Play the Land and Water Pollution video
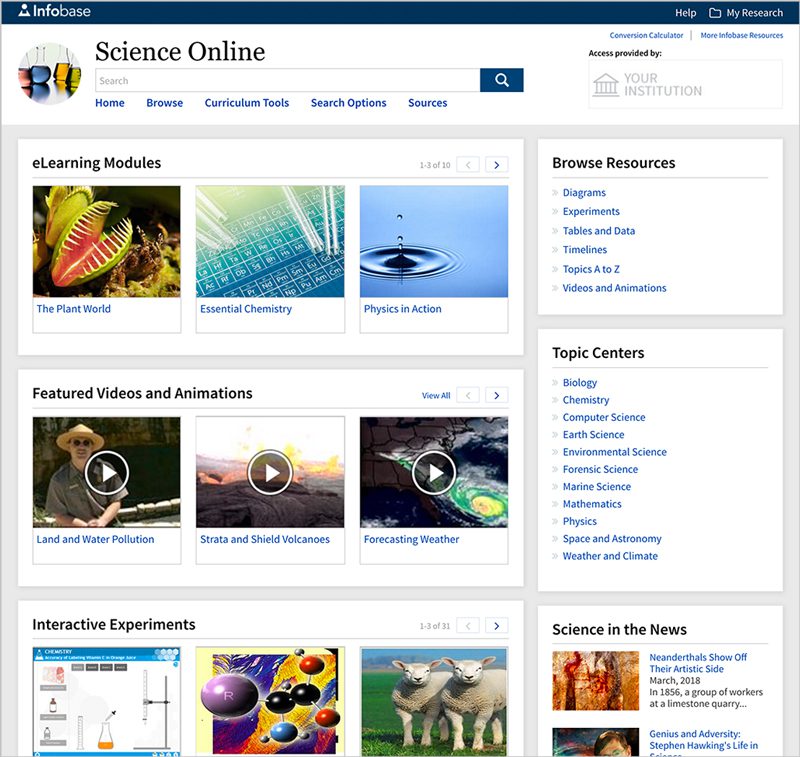800x757 pixels. click(107, 473)
